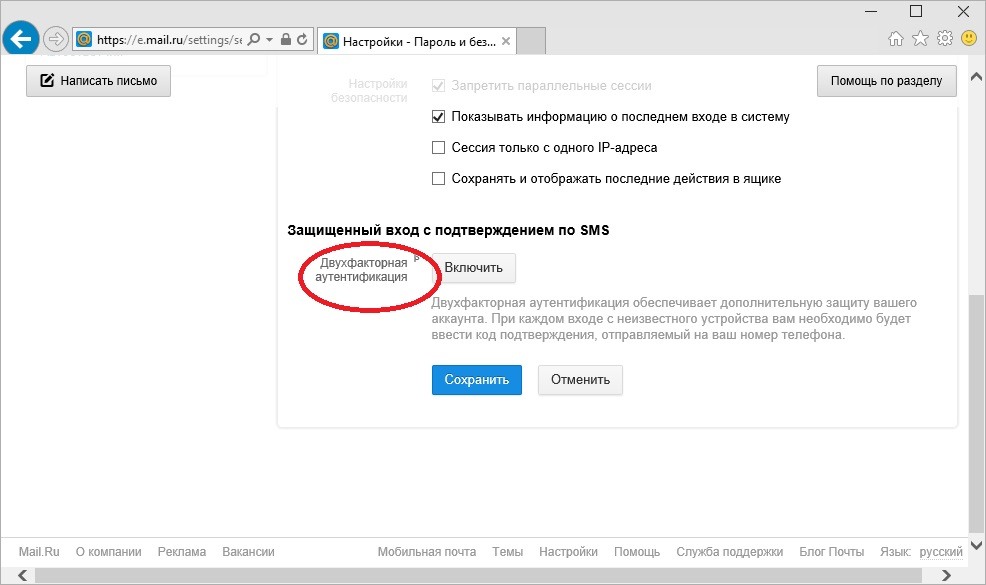The width and height of the screenshot is (986, 585).
Task: Click the browser Back arrow button
Action: click(20, 40)
